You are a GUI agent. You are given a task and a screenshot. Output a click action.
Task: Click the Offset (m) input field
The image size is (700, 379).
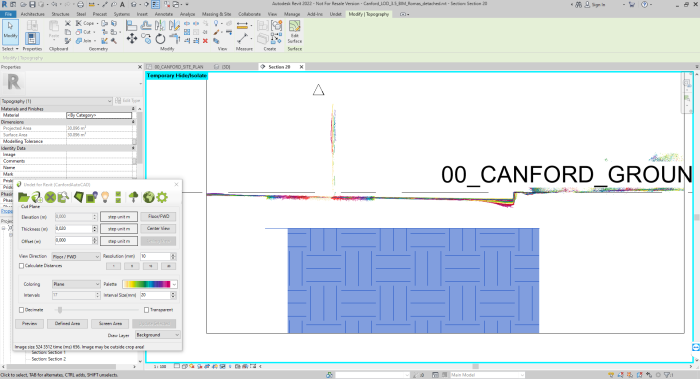[x=74, y=241]
